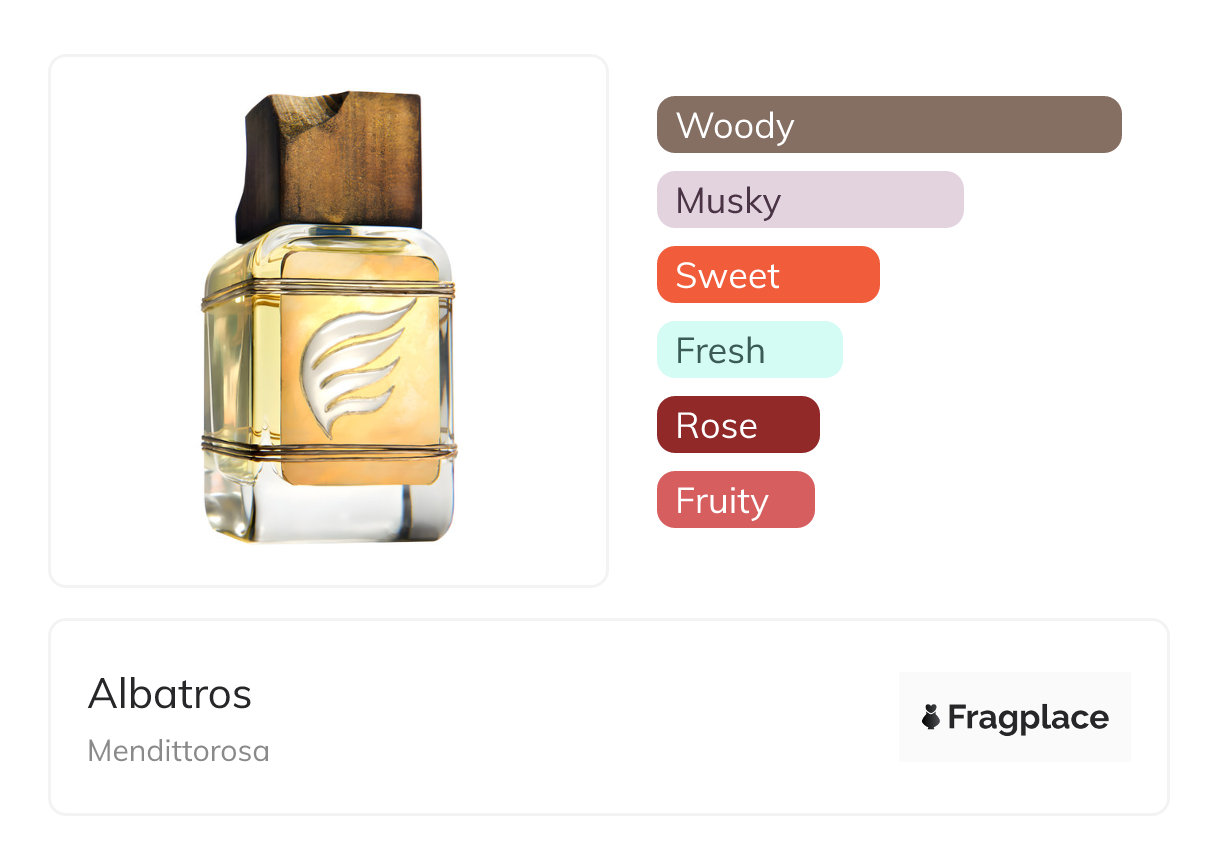
Task: Click the Fruity accord bar
Action: point(735,500)
